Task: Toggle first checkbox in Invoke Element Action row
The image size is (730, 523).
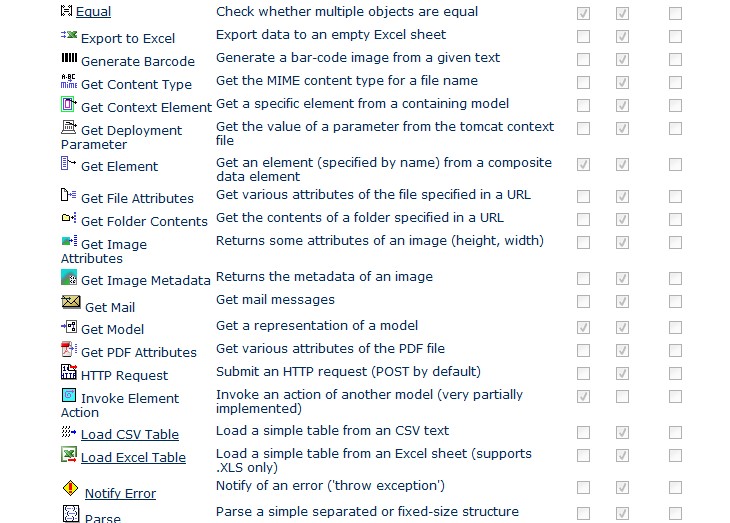Action: tap(583, 397)
